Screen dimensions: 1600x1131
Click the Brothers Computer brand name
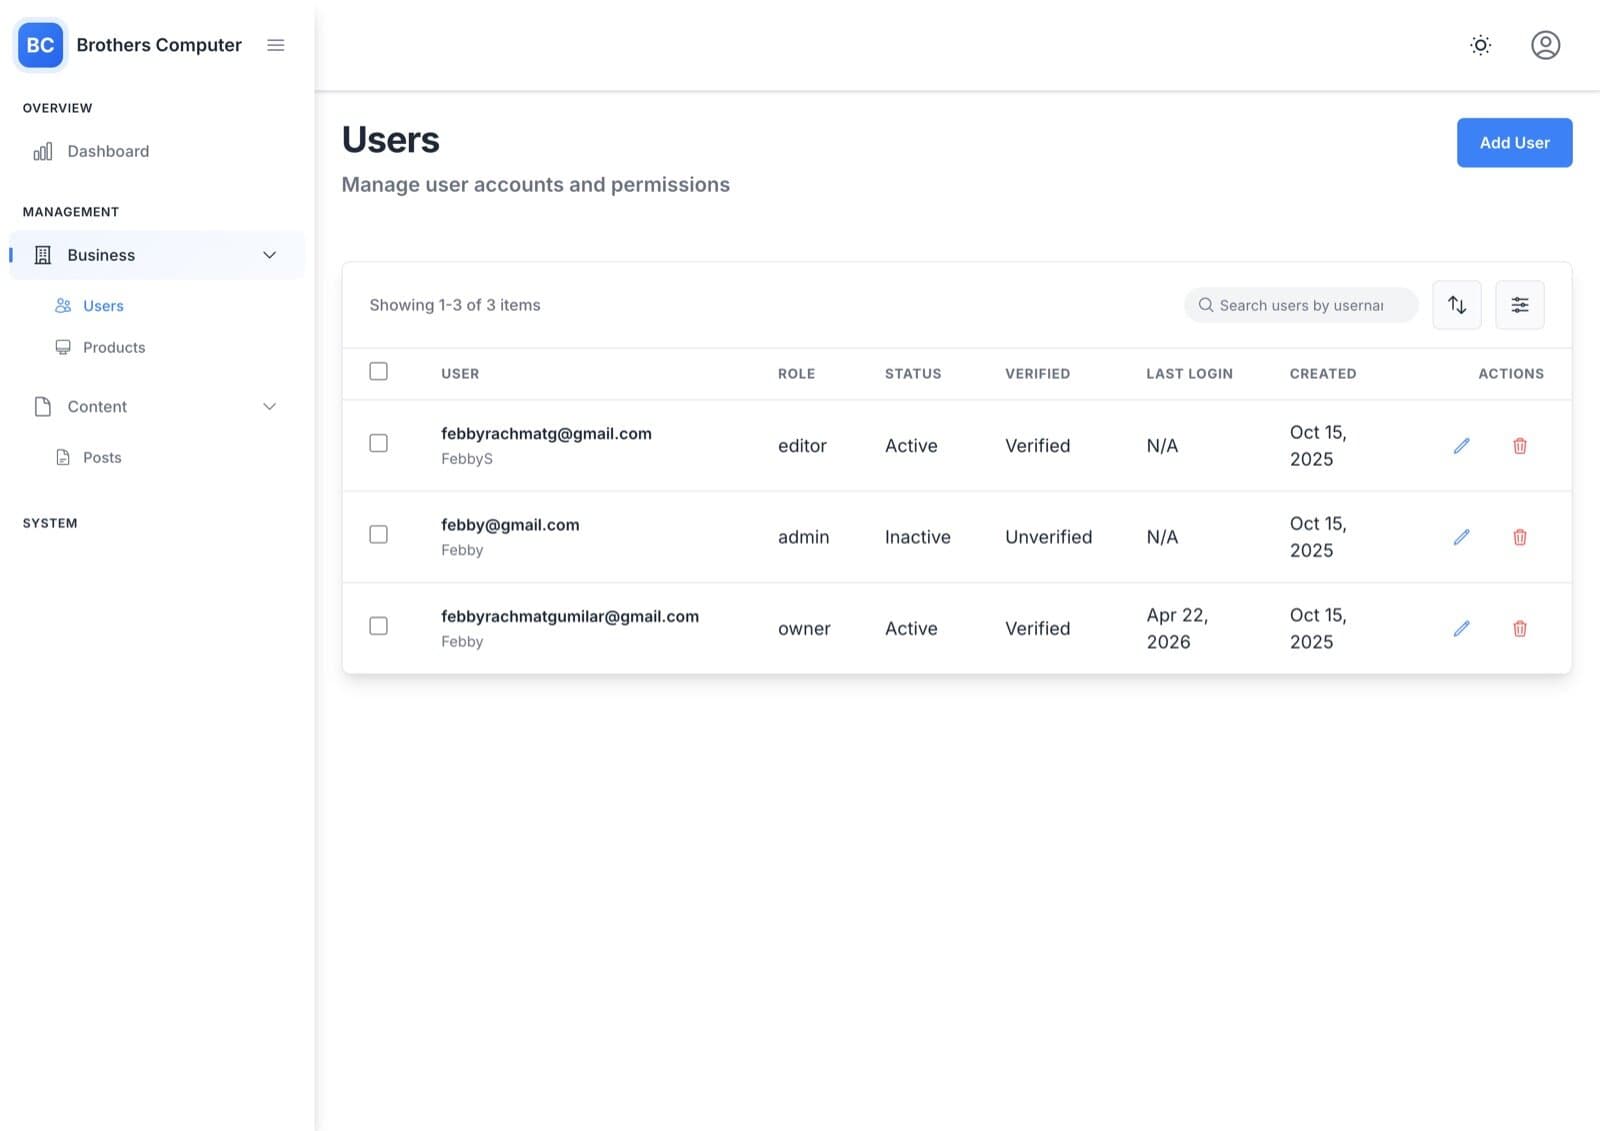(159, 45)
